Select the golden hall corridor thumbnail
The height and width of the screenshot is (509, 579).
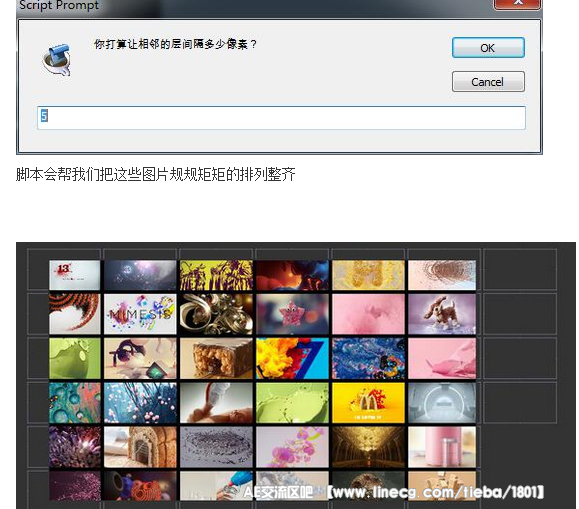369,447
